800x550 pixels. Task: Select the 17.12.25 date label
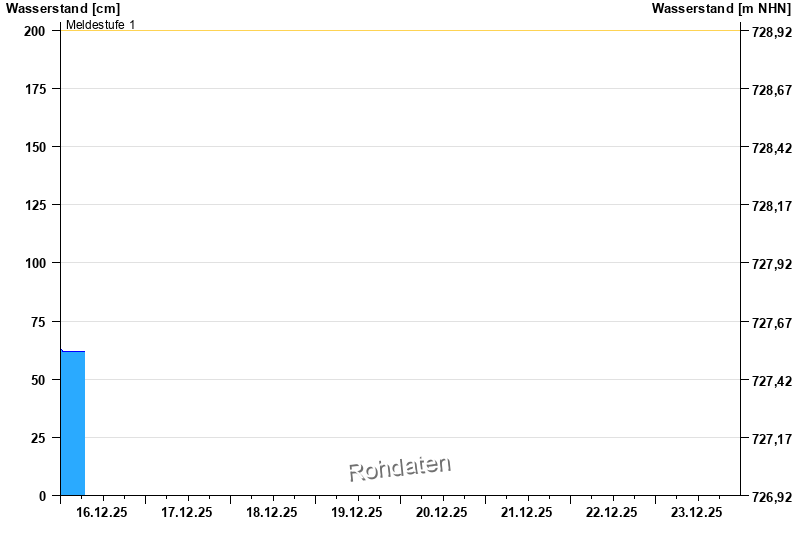click(x=187, y=512)
